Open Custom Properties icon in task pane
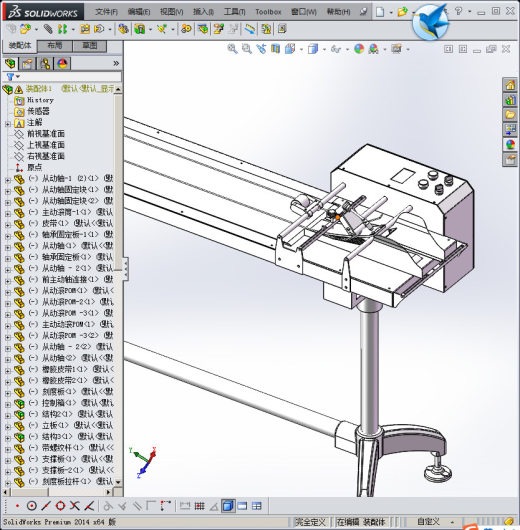This screenshot has height=530, width=520. pyautogui.click(x=510, y=159)
